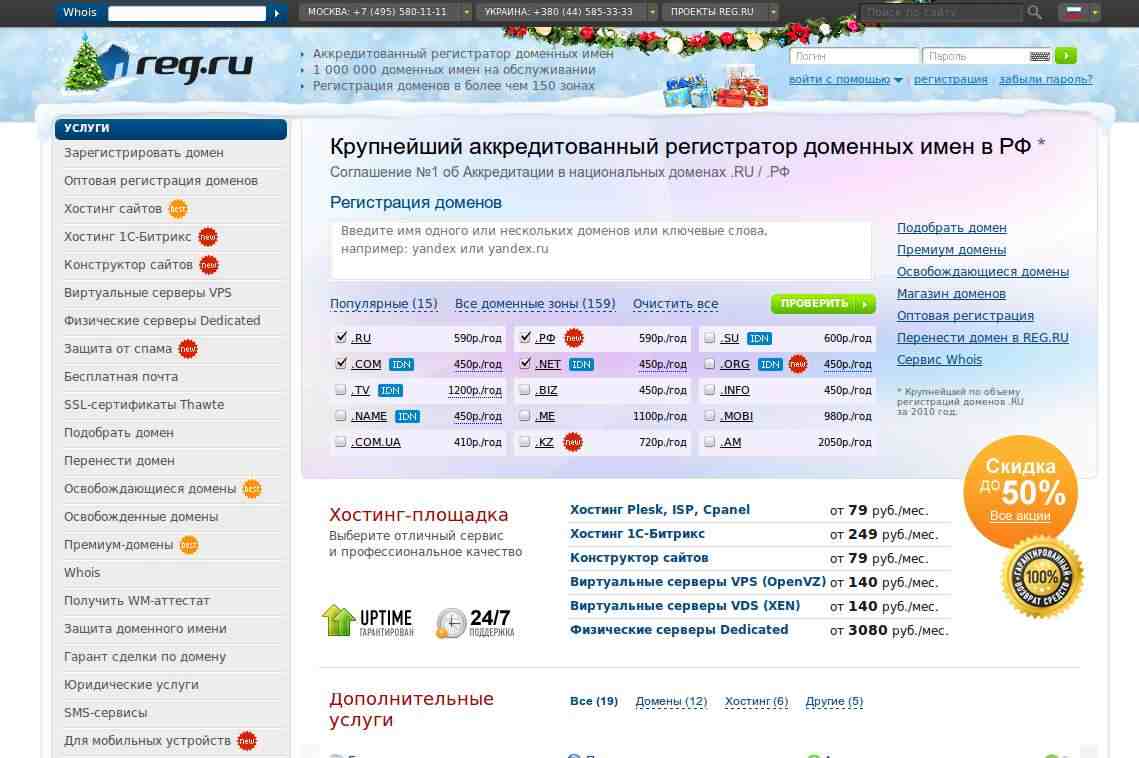Expand the войти с помощью login options
The height and width of the screenshot is (758, 1139).
846,80
